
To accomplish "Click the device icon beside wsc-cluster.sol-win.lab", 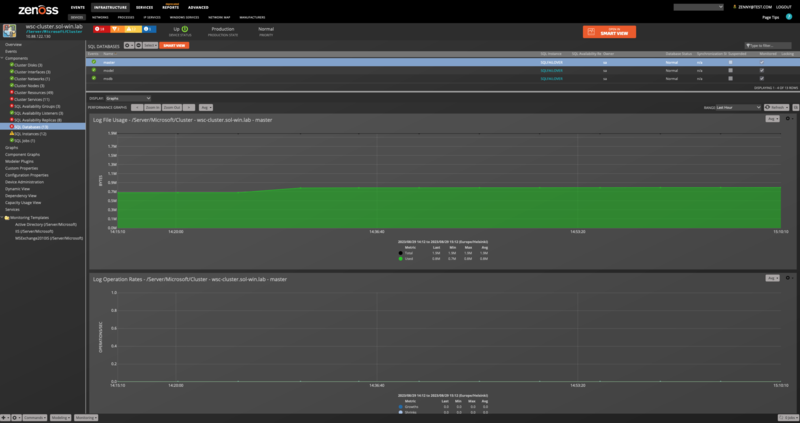I will click(9, 31).
